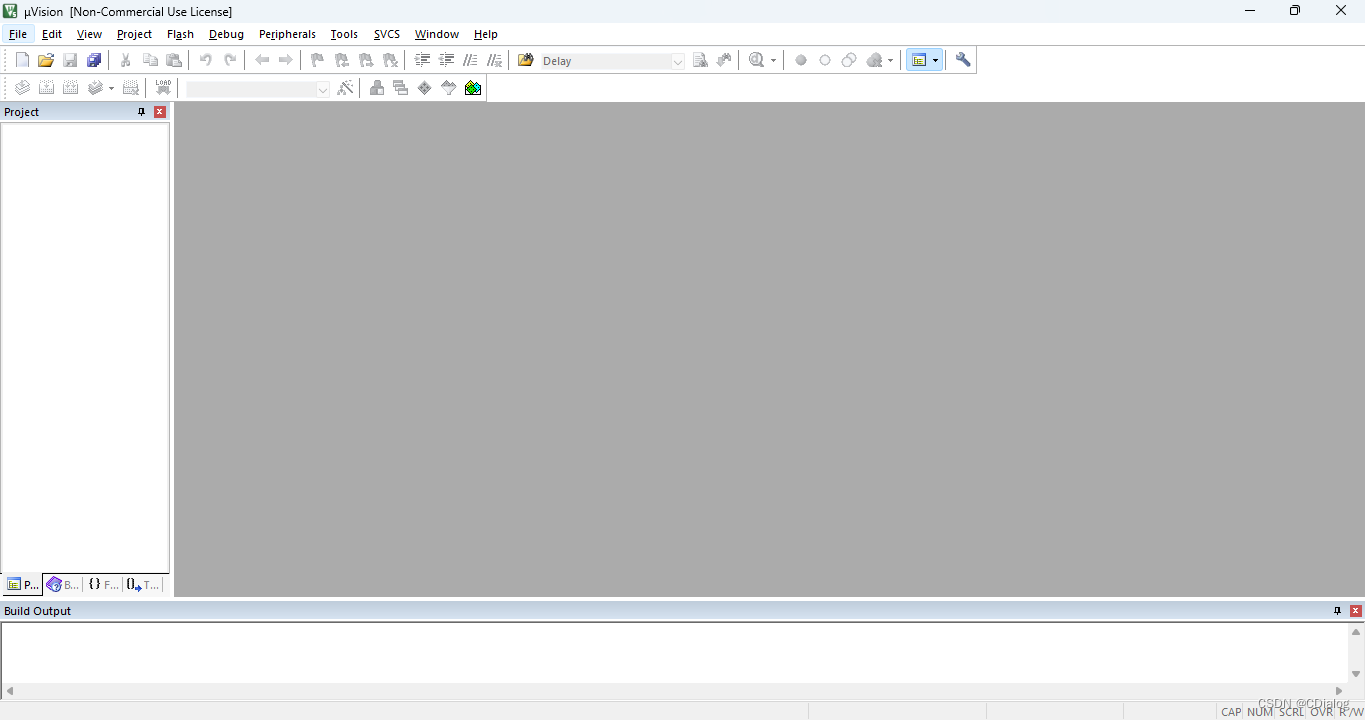Click the Navigate Forwards arrow
The height and width of the screenshot is (720, 1365).
[x=286, y=60]
